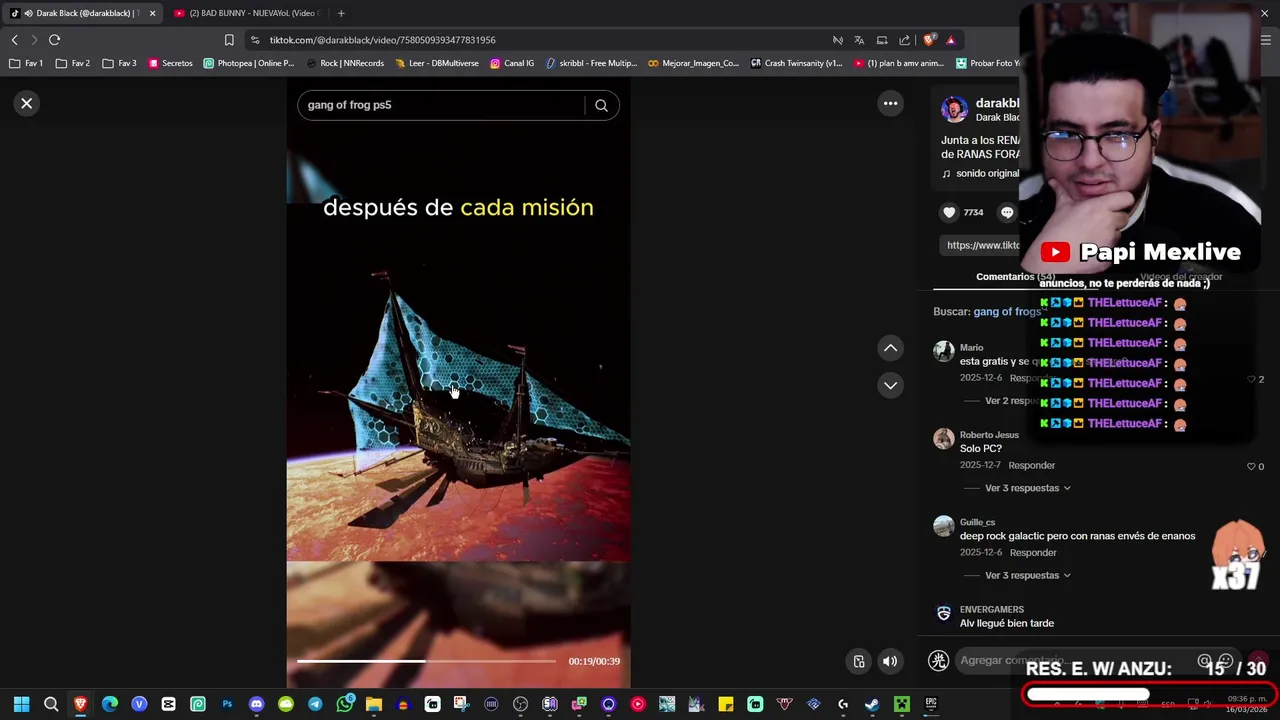Close the TikTok video viewer with X
1280x720 pixels.
pos(27,103)
